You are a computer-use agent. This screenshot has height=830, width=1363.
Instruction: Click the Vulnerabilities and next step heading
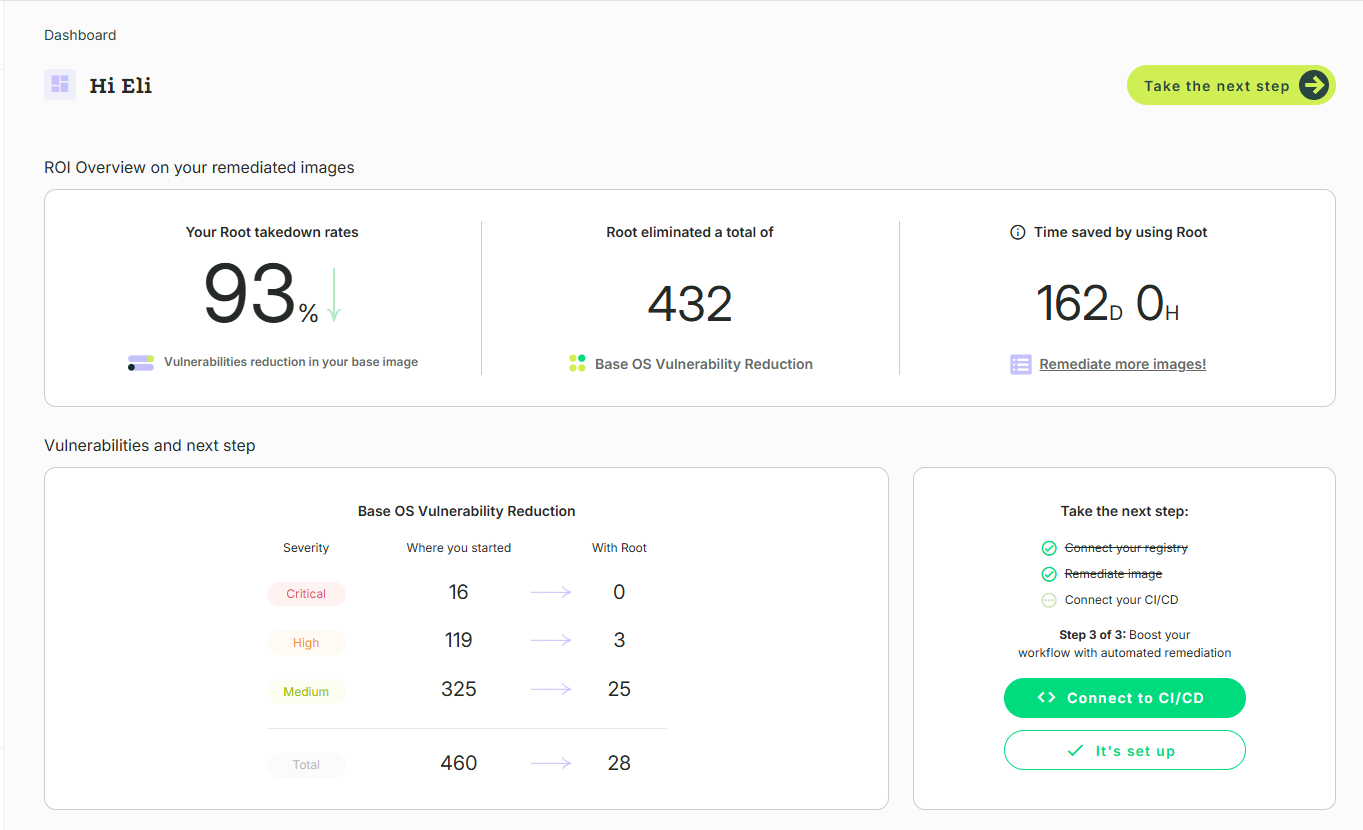(x=150, y=446)
